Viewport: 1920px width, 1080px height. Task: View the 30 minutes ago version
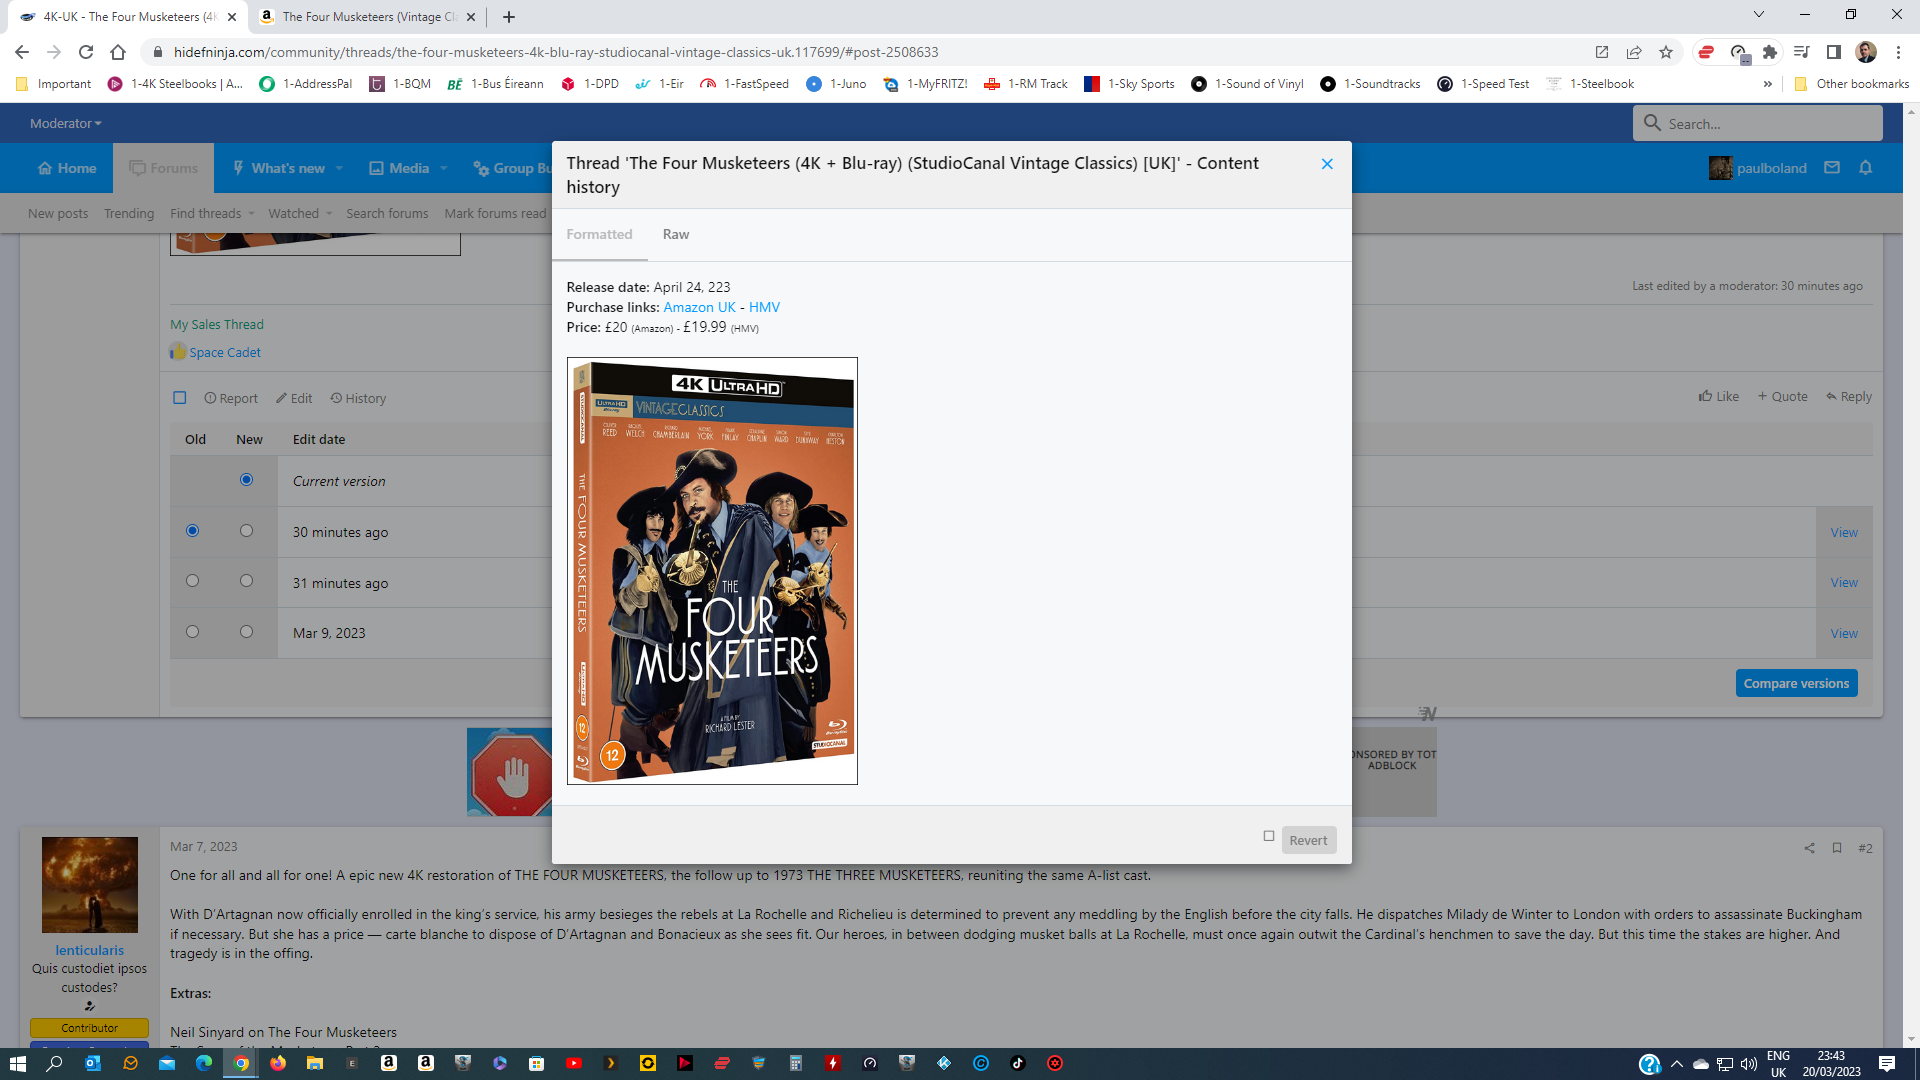pos(1844,533)
